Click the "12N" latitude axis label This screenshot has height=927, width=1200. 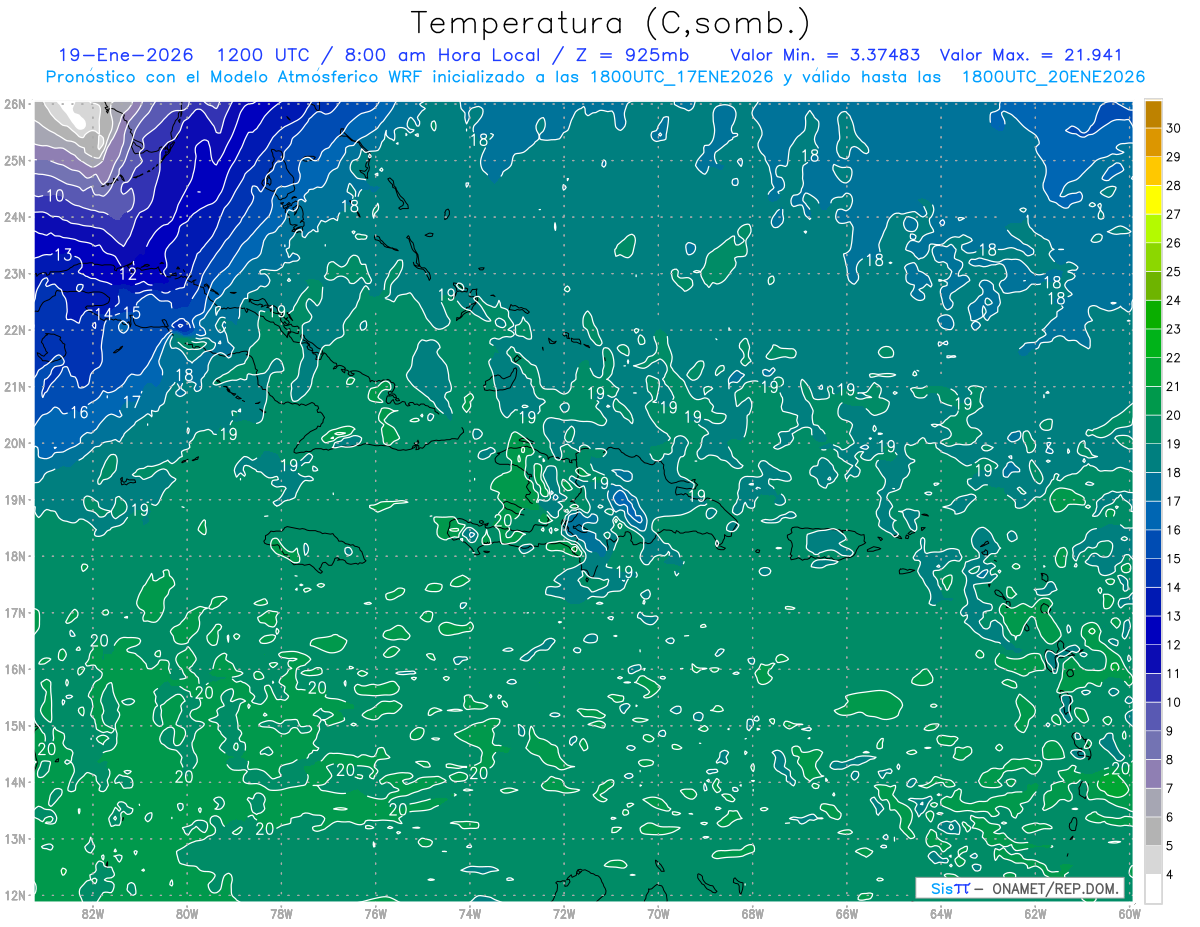click(14, 895)
